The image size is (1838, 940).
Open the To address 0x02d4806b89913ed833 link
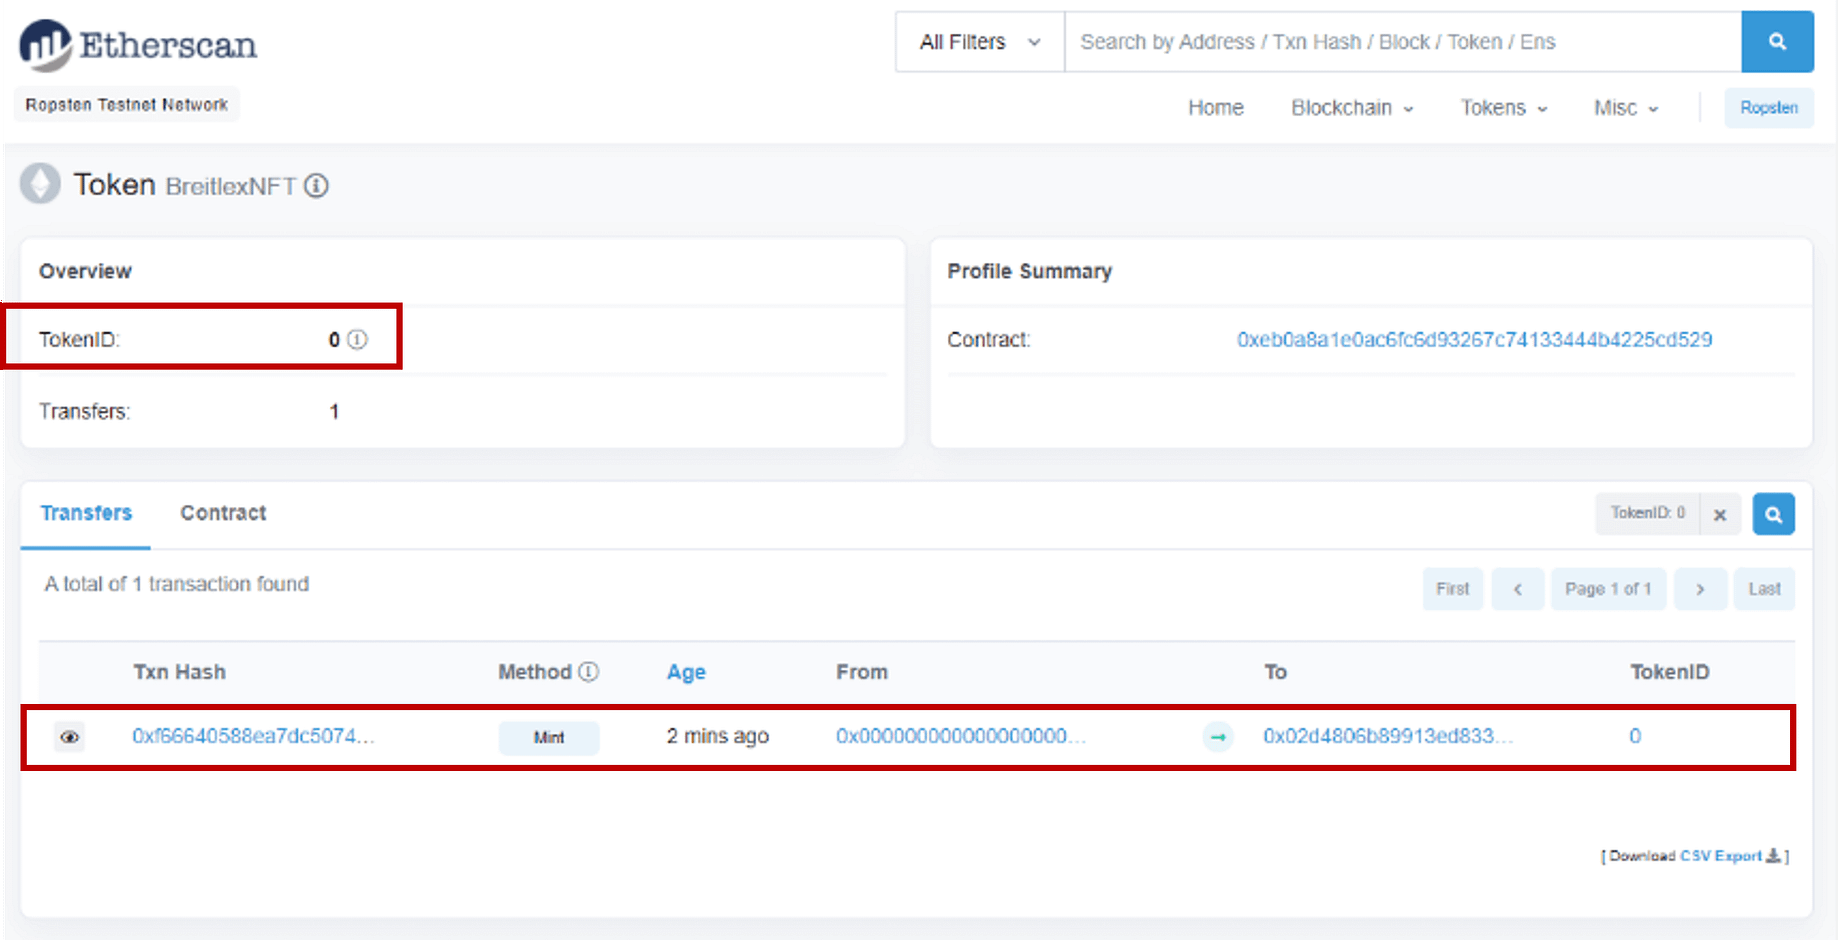click(x=1388, y=736)
